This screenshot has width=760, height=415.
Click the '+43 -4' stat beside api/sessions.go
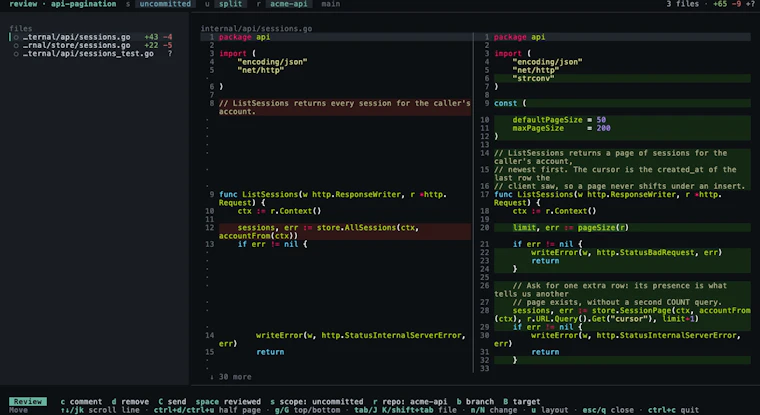[x=158, y=37]
